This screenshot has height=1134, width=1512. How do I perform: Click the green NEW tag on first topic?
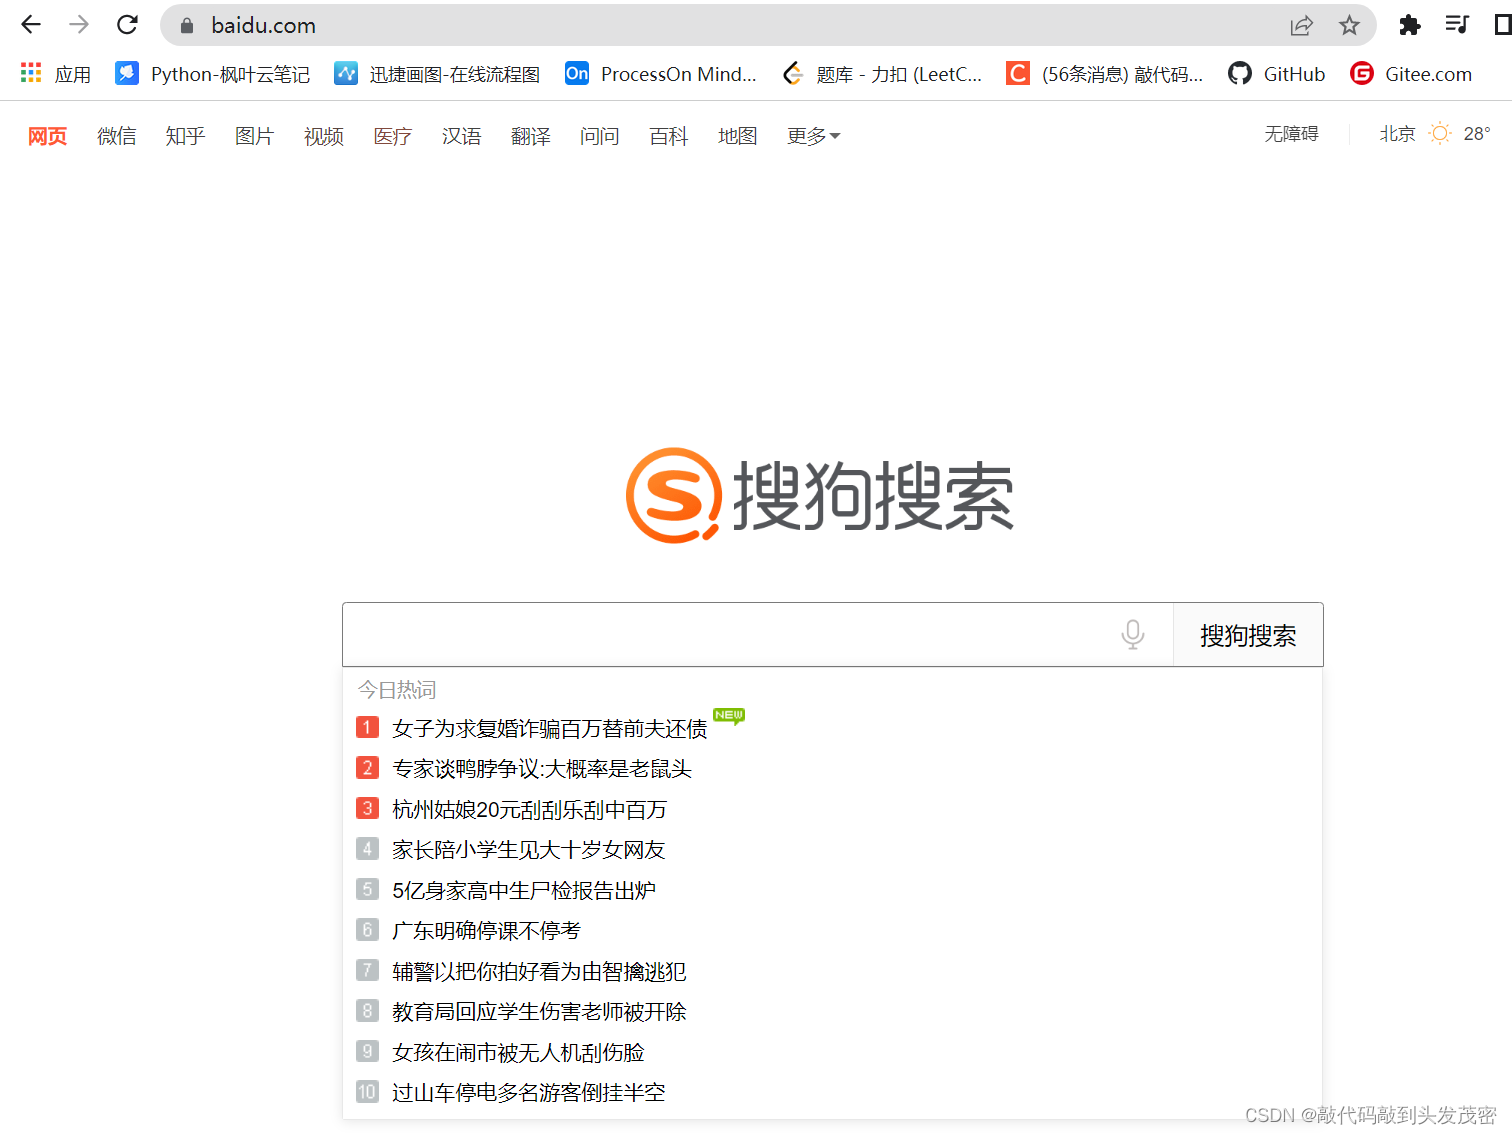pos(729,716)
